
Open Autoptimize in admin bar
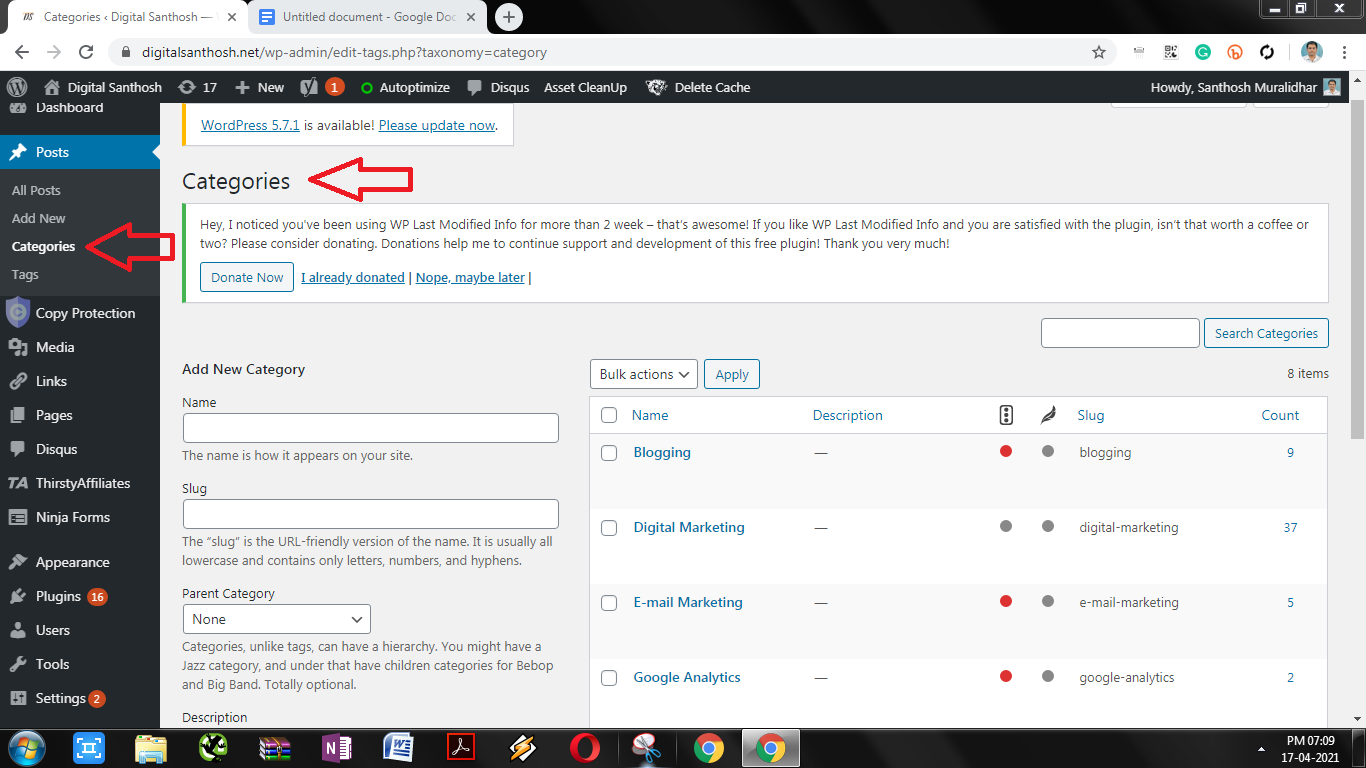404,87
